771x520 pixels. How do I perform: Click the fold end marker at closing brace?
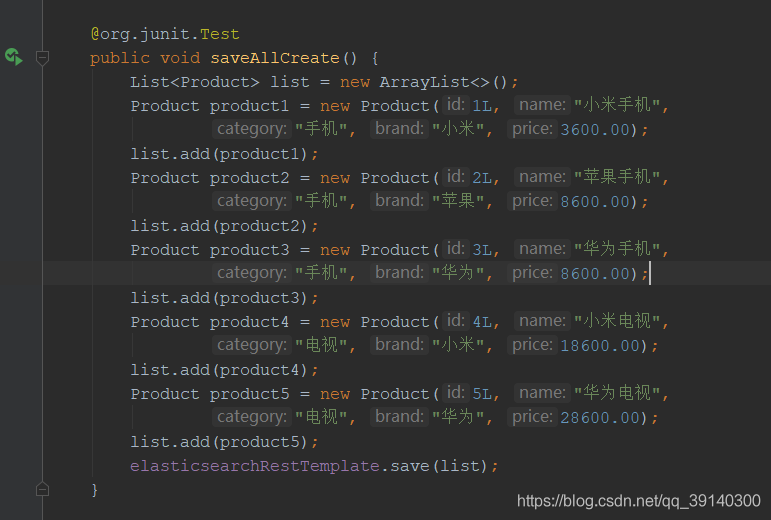[42, 490]
